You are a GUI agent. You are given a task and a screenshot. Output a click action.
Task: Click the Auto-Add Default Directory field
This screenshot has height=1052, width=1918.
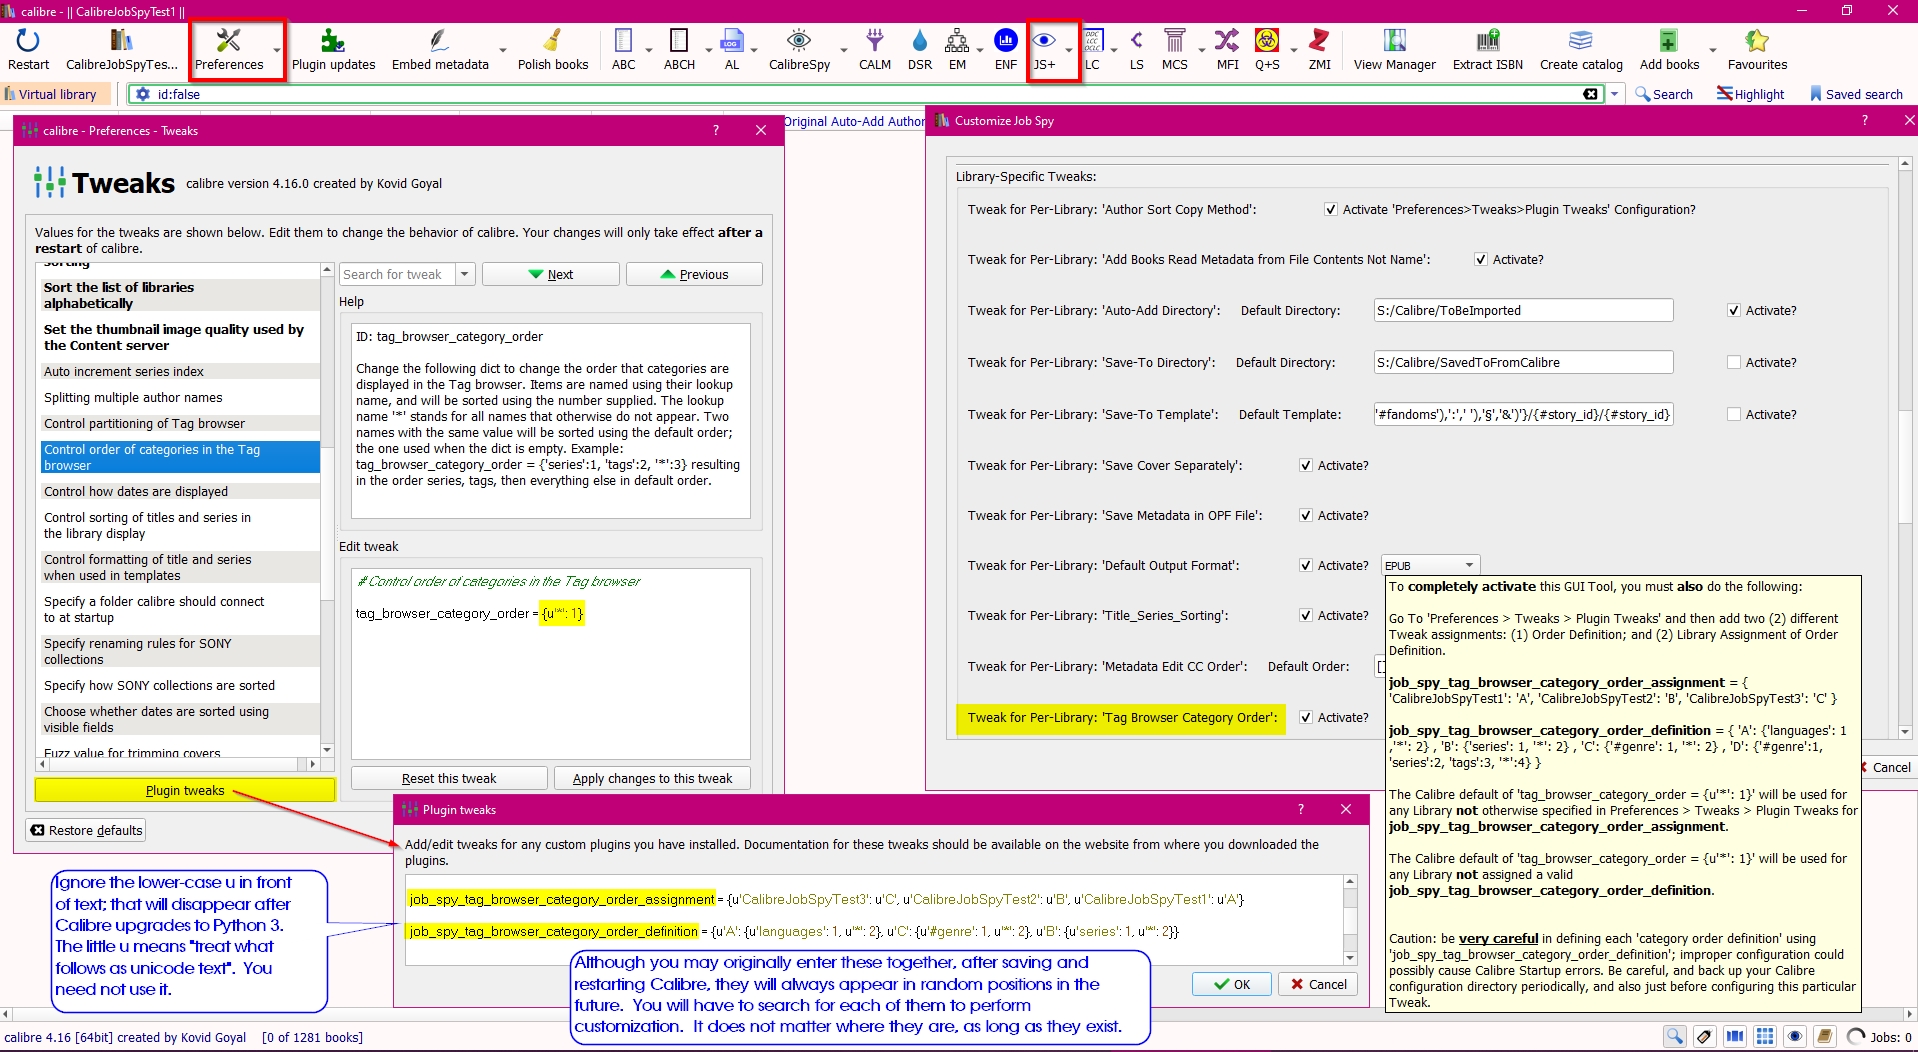tap(1523, 311)
